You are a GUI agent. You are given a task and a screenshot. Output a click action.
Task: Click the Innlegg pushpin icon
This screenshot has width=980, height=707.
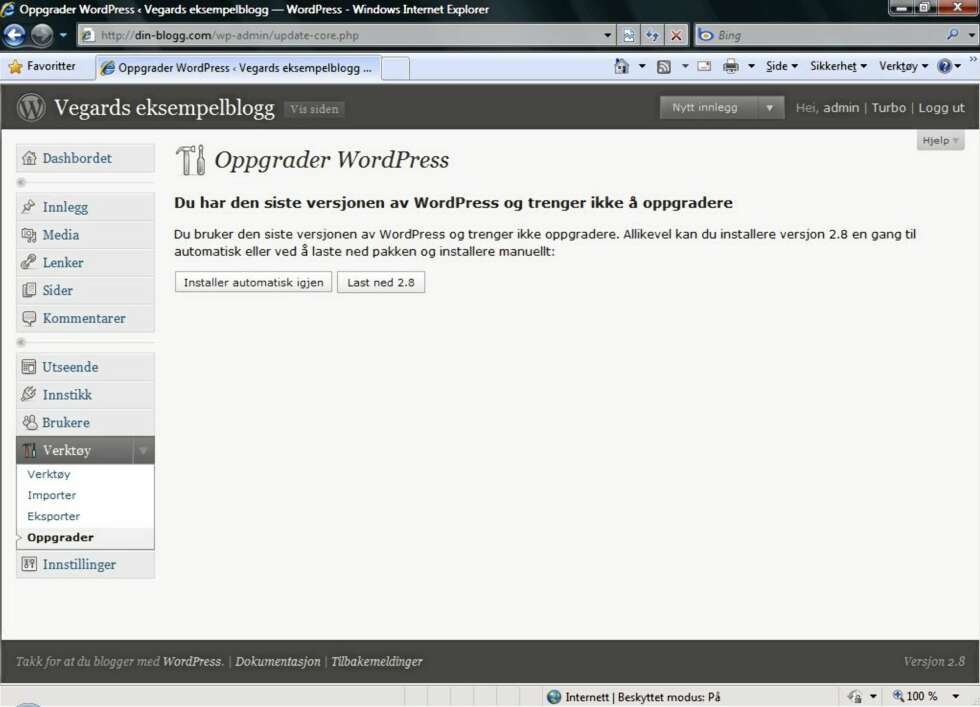[x=29, y=206]
